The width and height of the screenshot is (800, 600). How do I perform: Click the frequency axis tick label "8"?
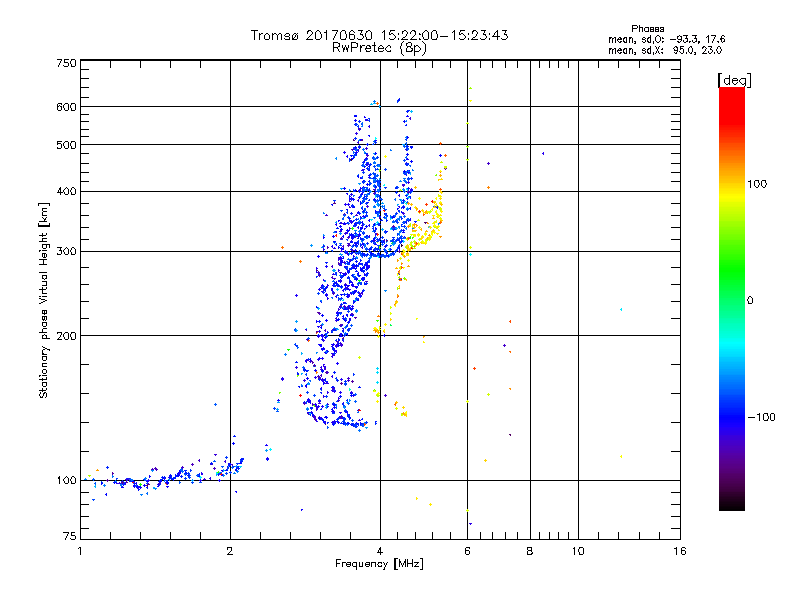[x=530, y=551]
